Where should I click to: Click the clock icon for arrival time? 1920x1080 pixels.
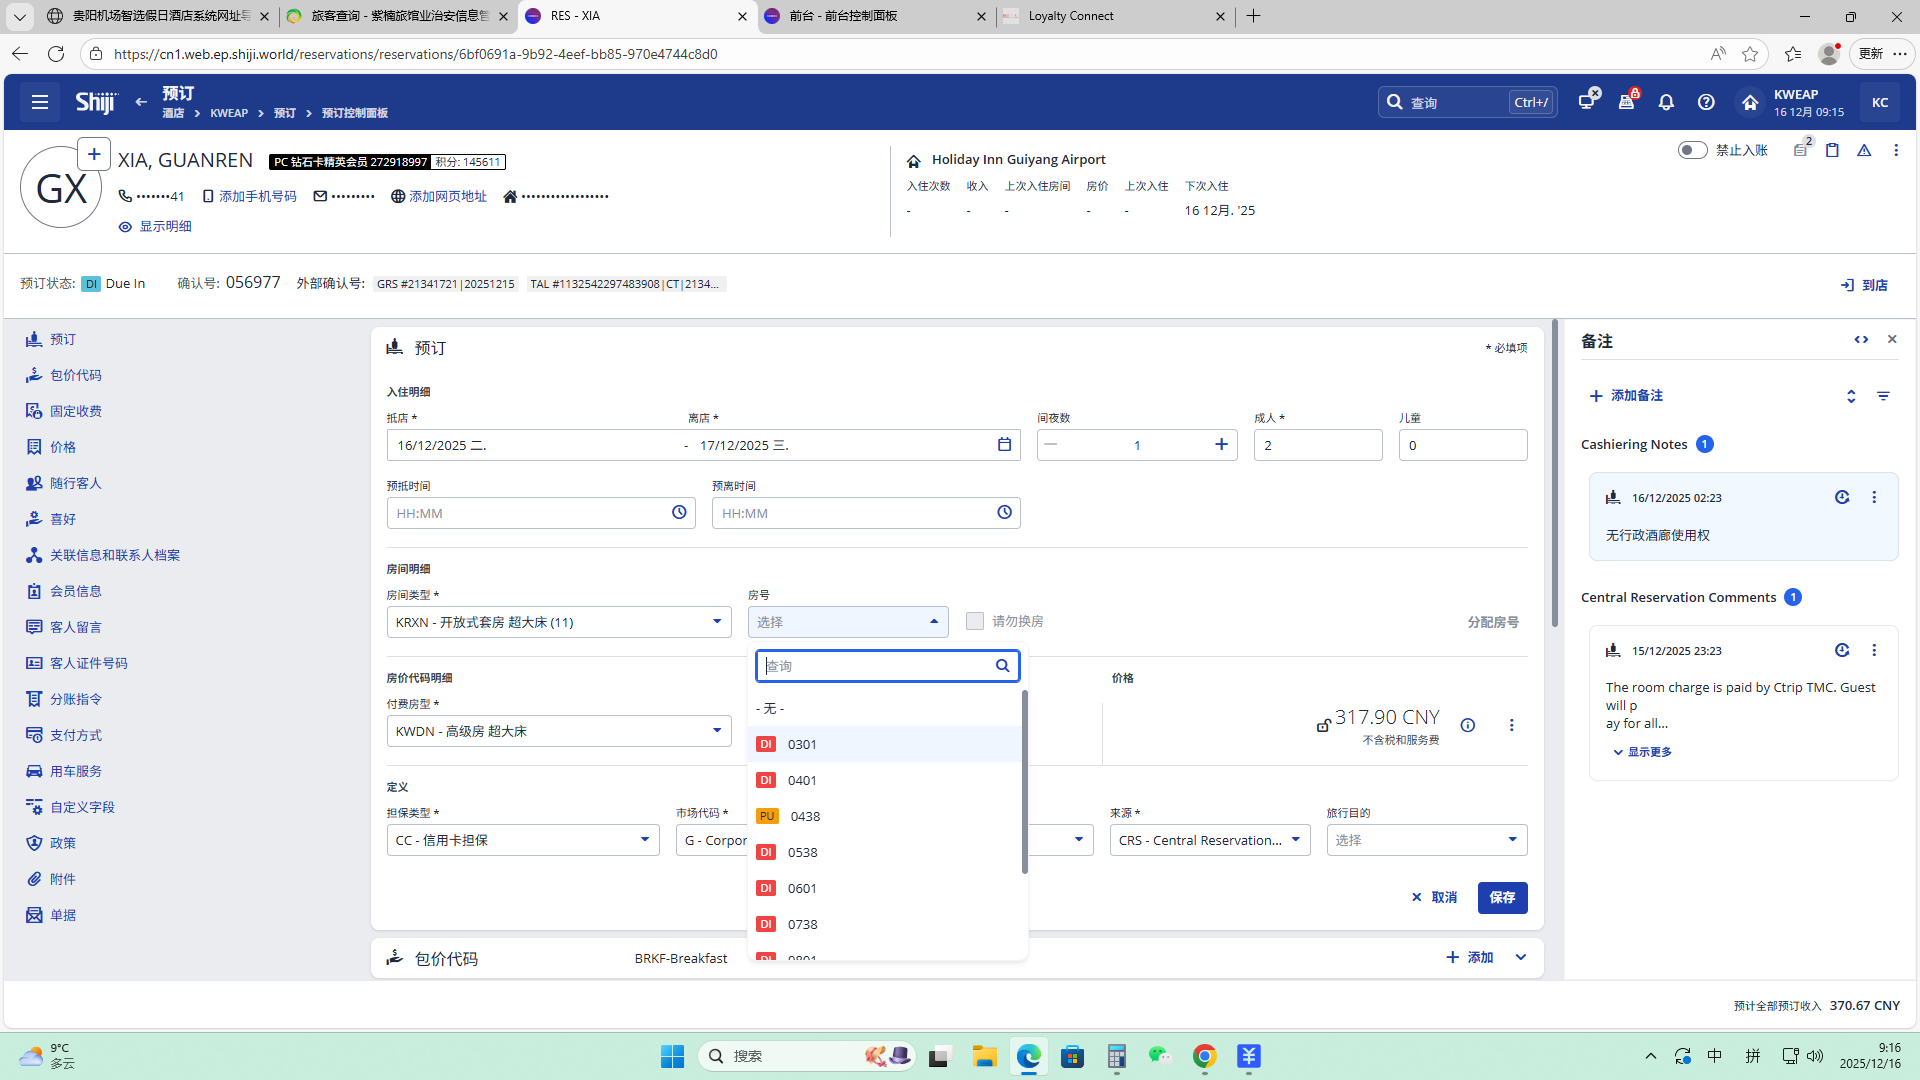pos(679,513)
